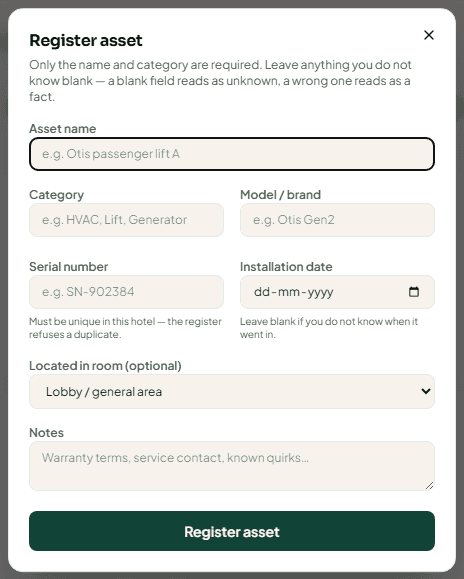464x579 pixels.
Task: Click the 'Asset name' label
Action: point(63,129)
